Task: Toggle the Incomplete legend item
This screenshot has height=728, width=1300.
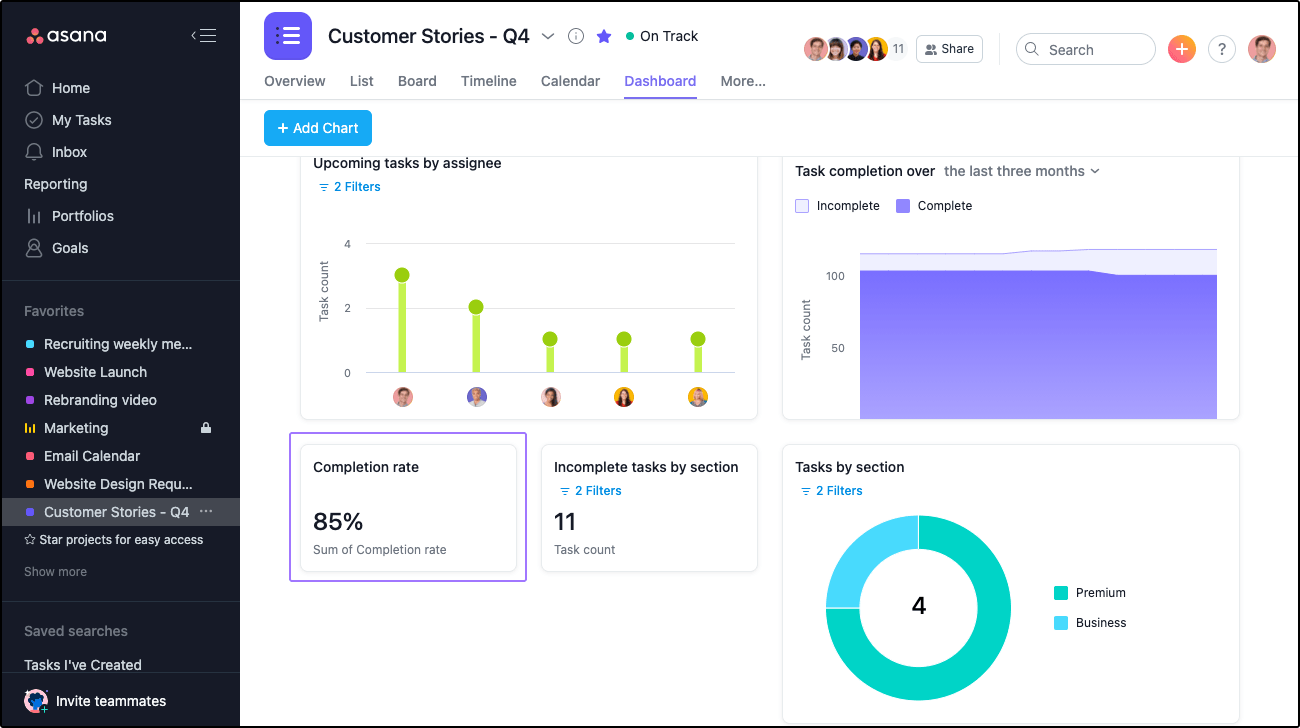Action: coord(837,205)
